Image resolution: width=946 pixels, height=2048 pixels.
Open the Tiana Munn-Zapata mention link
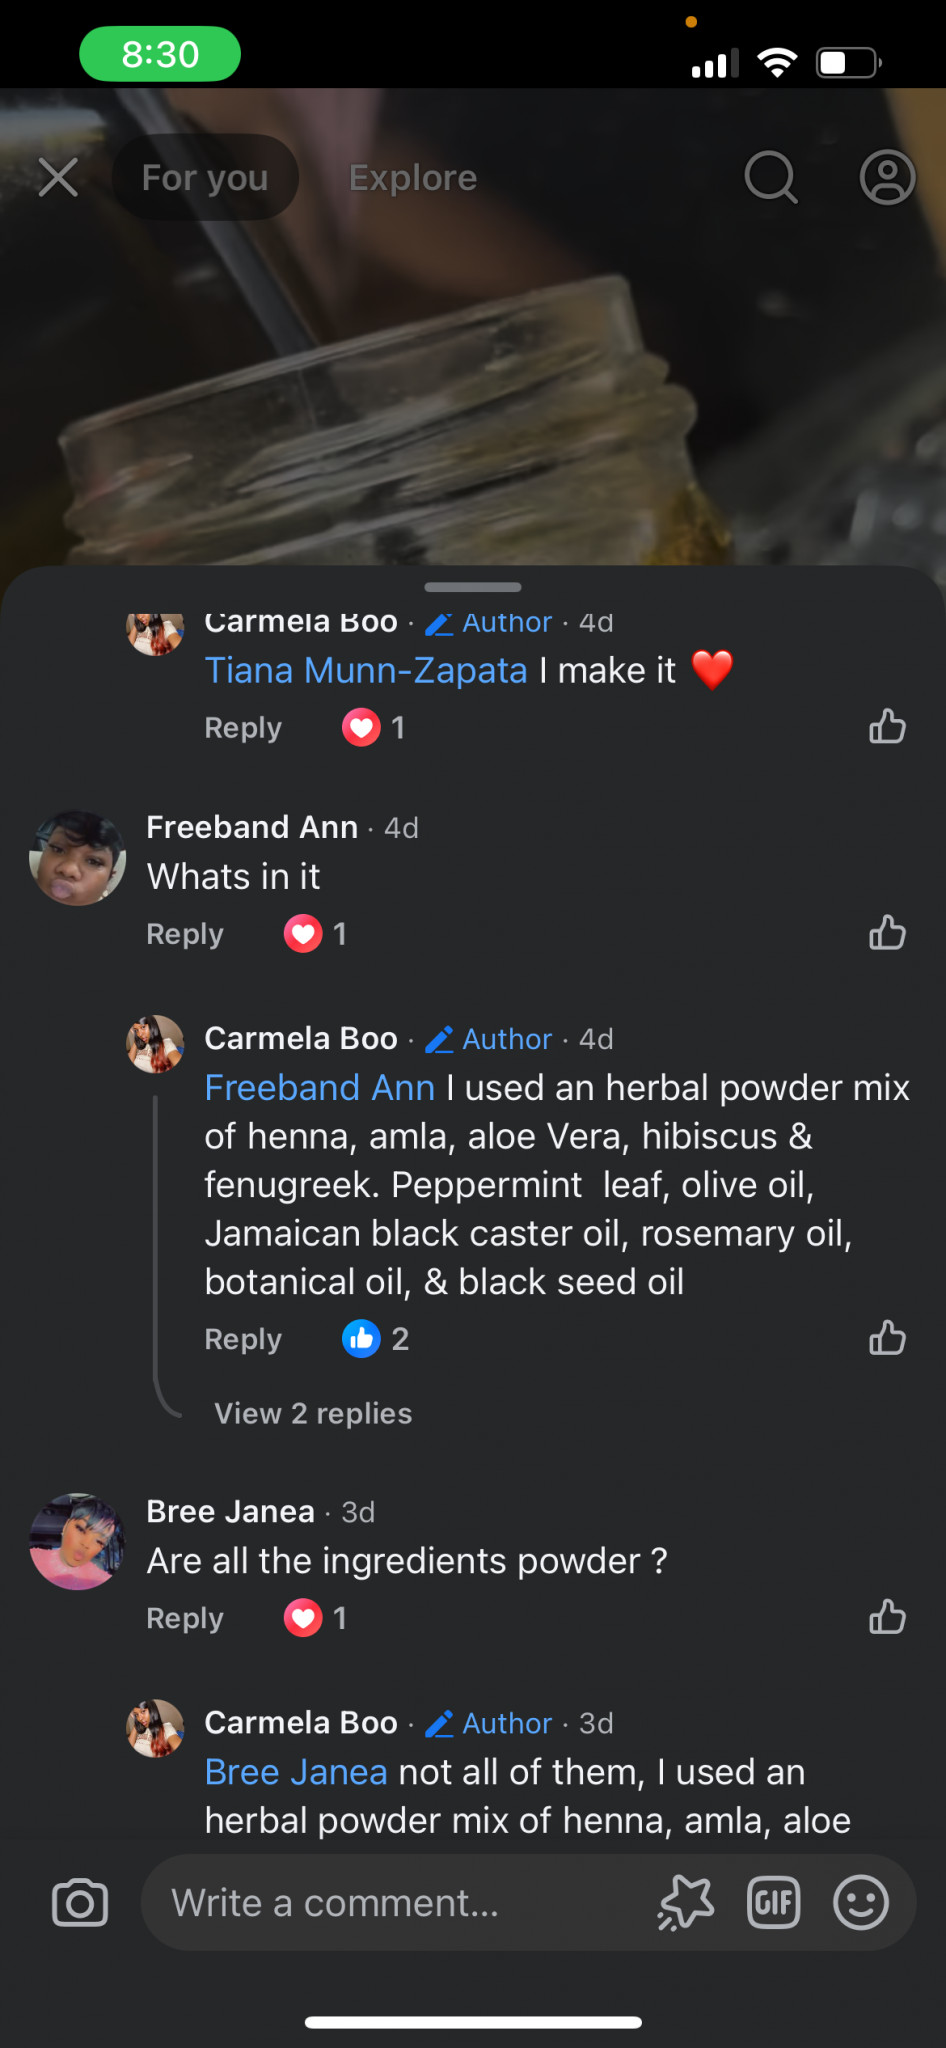click(x=366, y=670)
